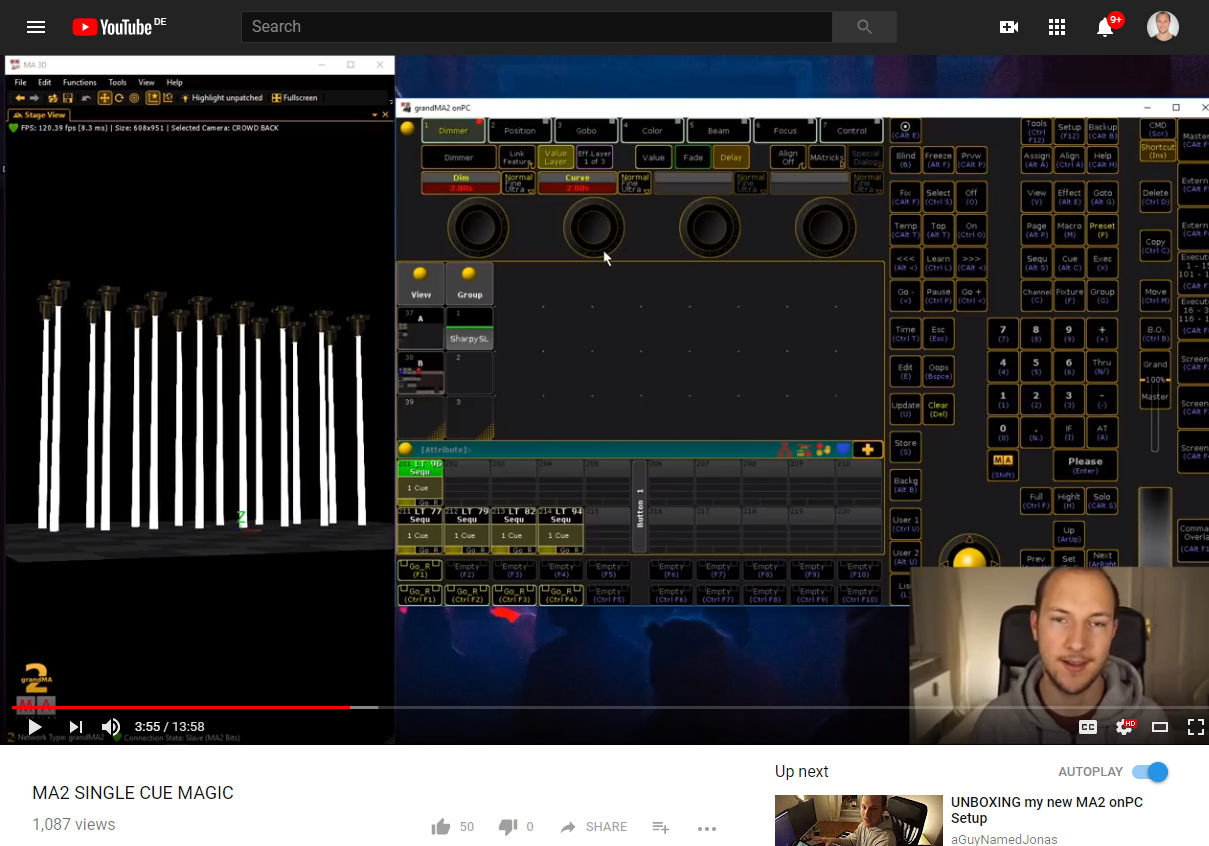Open the Link Feature dropdown
The height and width of the screenshot is (846, 1209).
pos(517,157)
